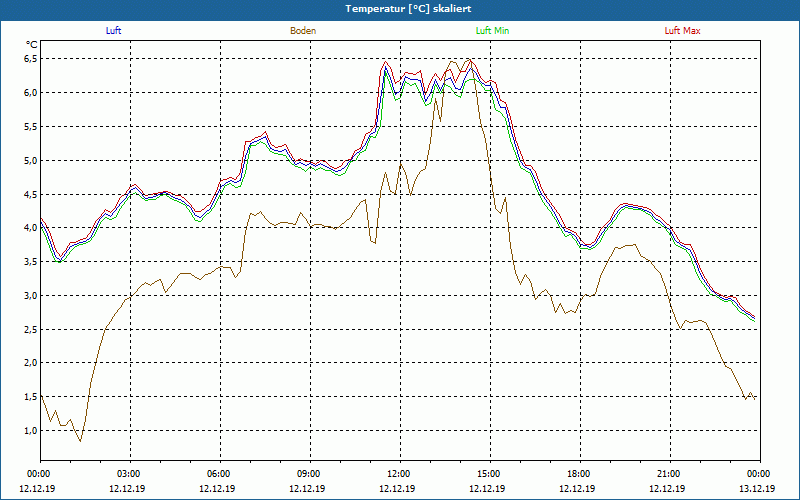Click the 12.12.19 date under 12:00
Viewport: 800px width, 500px height.
[x=397, y=488]
